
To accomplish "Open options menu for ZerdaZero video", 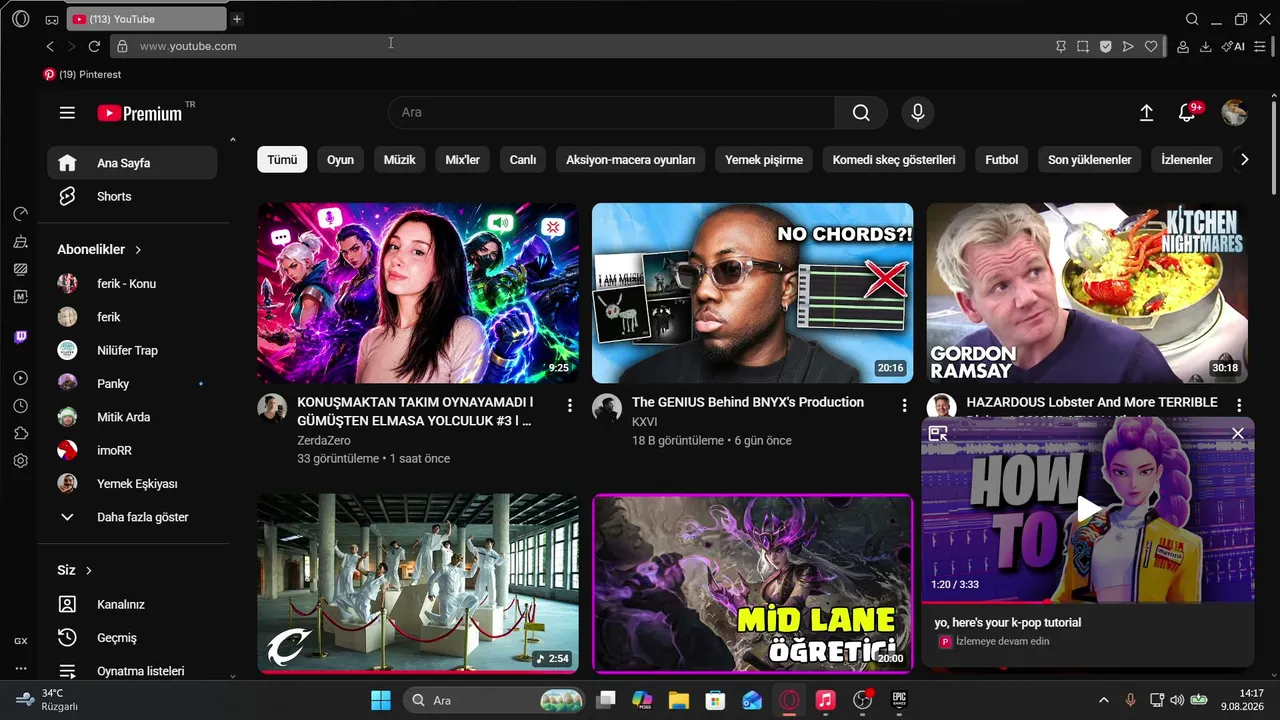I will 570,405.
